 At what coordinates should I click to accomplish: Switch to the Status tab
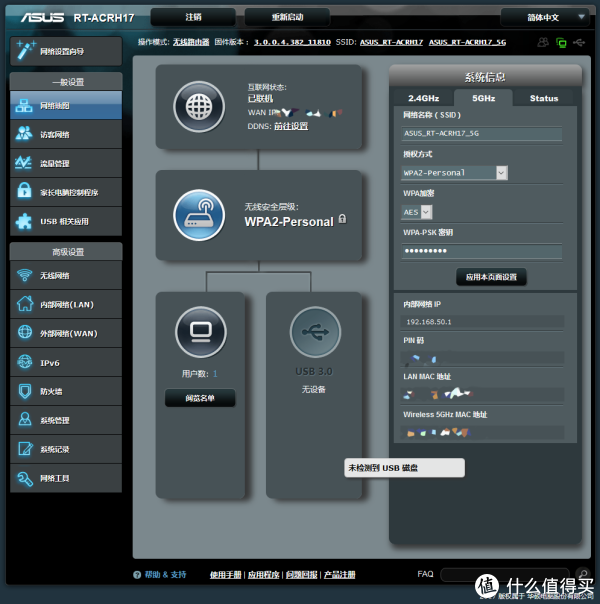click(x=544, y=98)
